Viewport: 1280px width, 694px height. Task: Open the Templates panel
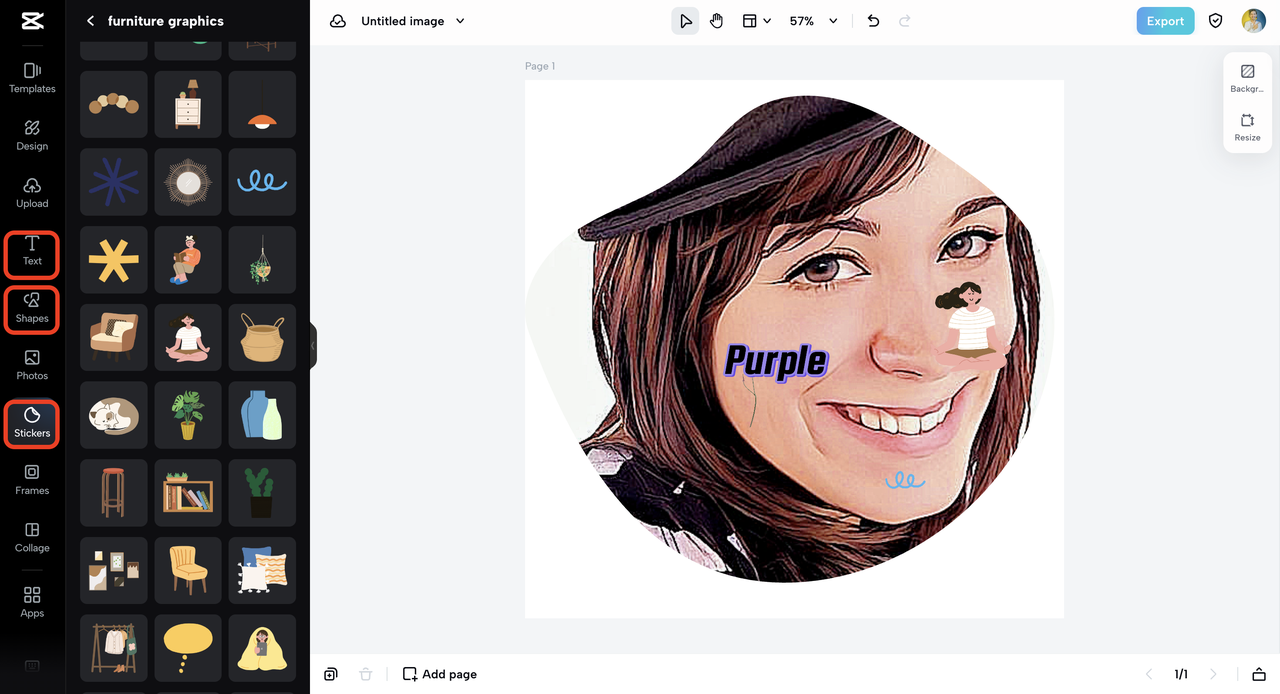coord(32,78)
